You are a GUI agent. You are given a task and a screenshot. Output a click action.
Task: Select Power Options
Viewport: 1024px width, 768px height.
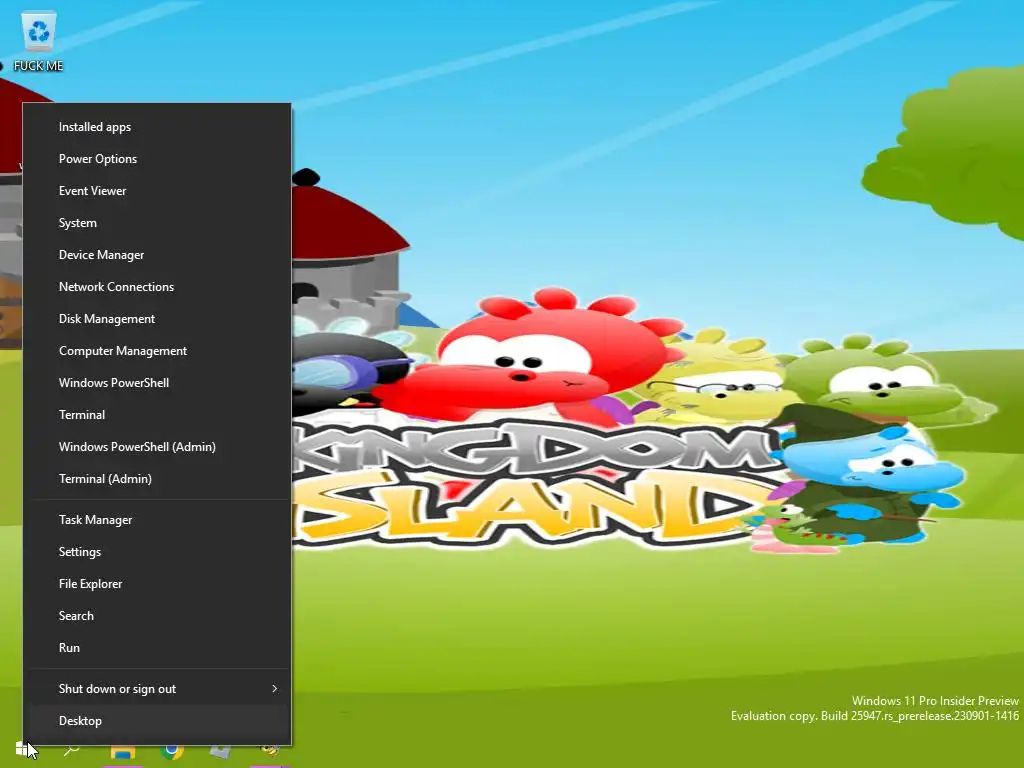pyautogui.click(x=157, y=159)
